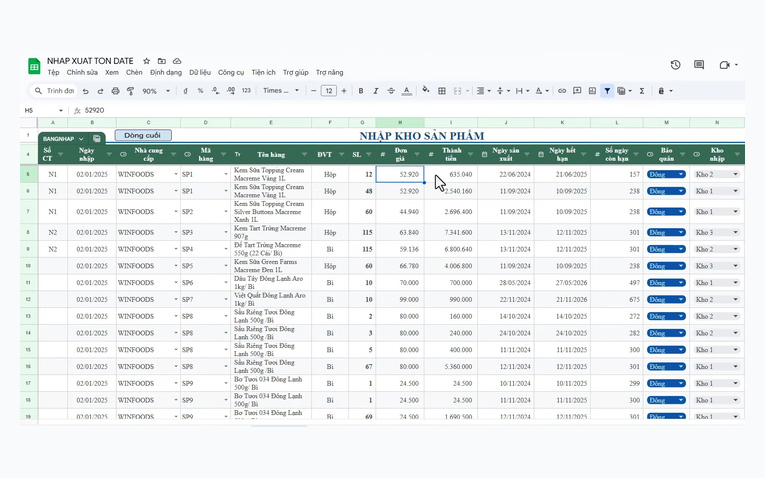Open horizontal align dropdown

pos(483,91)
